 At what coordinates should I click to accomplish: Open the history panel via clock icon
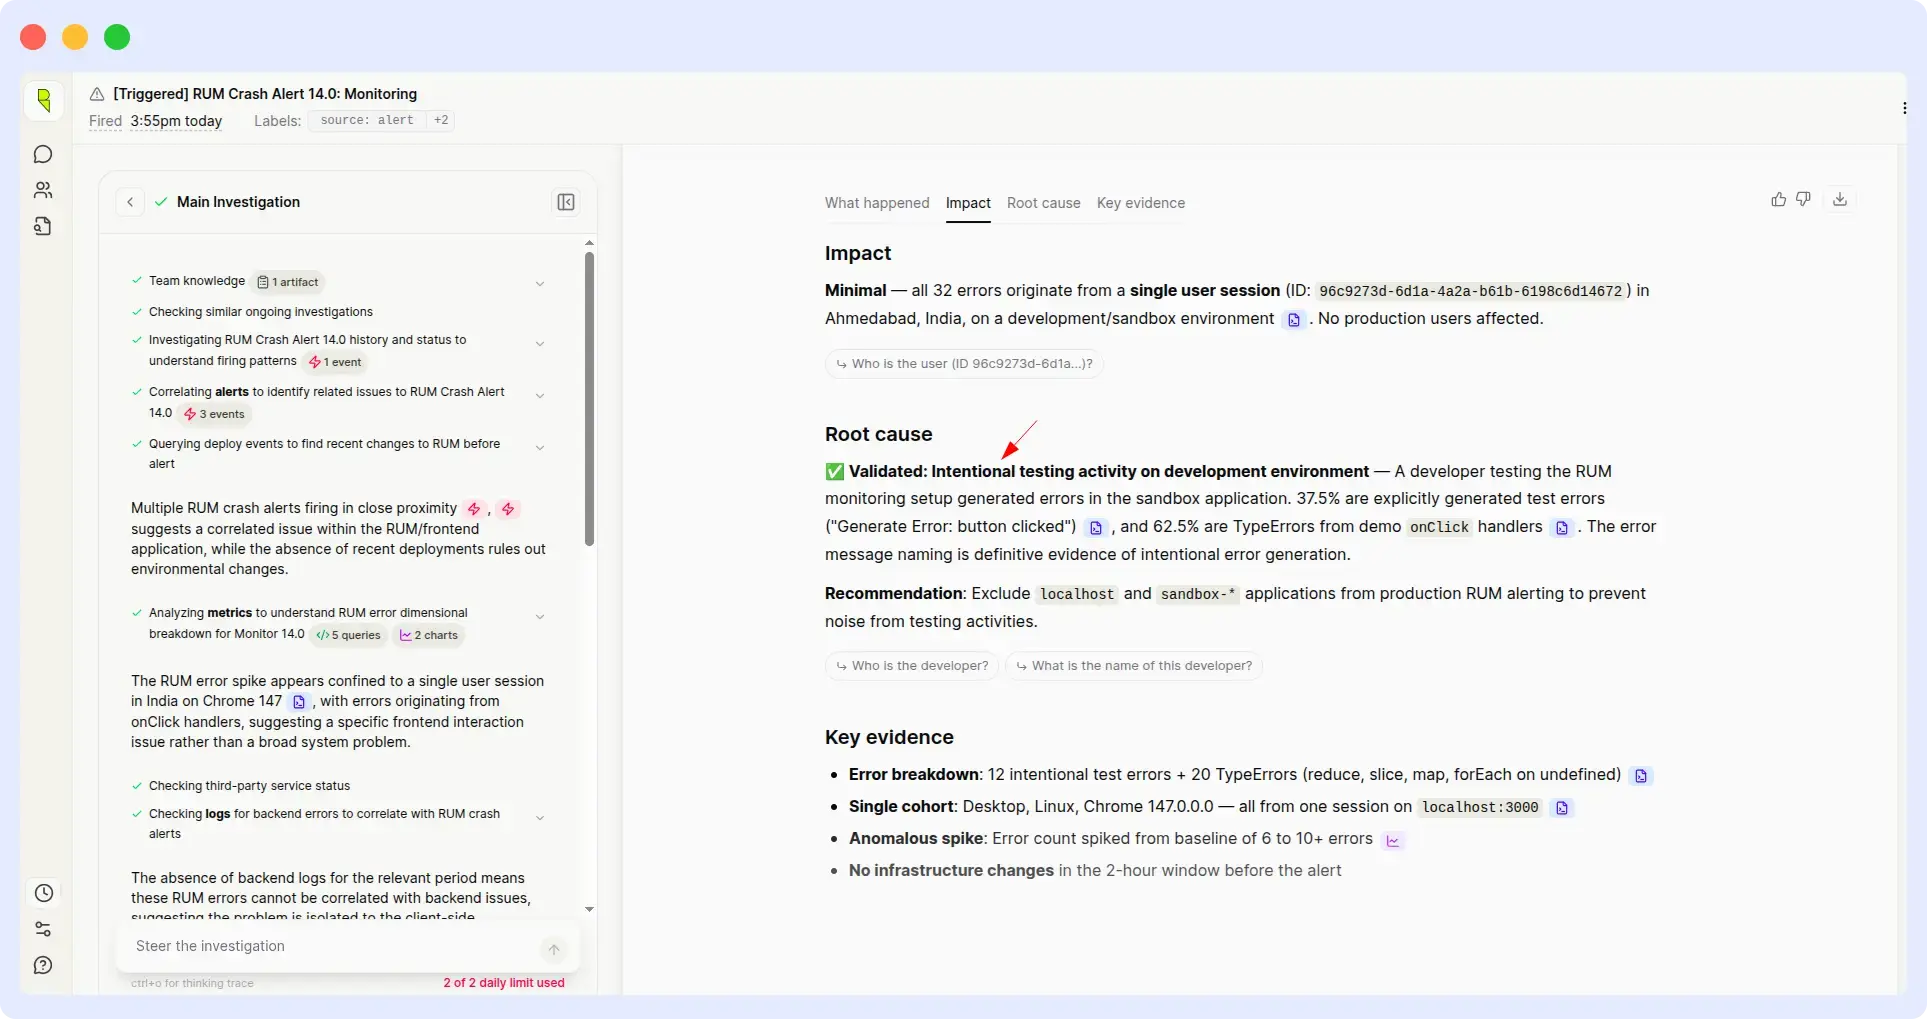pyautogui.click(x=43, y=893)
